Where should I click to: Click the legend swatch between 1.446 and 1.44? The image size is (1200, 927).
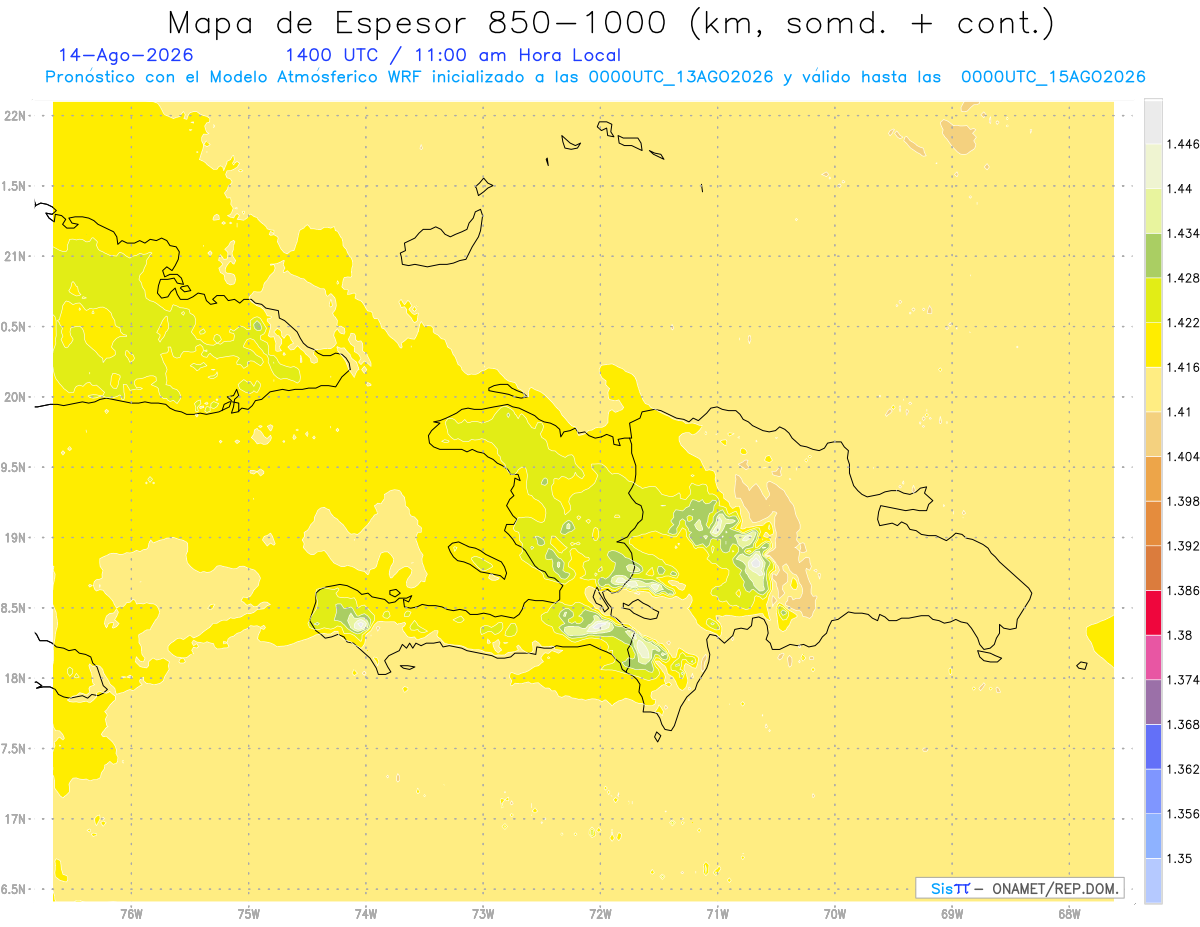click(x=1153, y=166)
